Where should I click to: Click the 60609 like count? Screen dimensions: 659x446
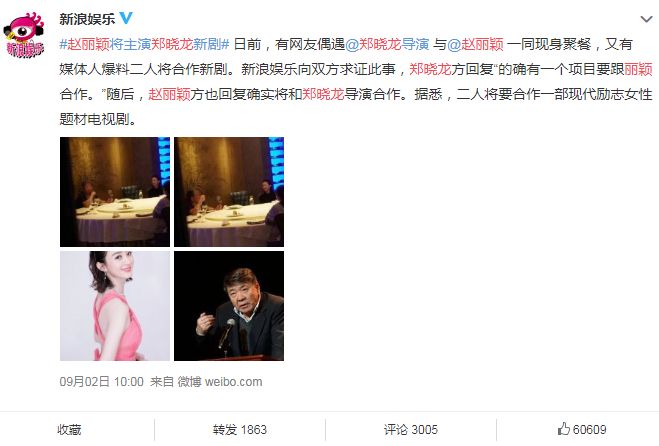pos(589,430)
